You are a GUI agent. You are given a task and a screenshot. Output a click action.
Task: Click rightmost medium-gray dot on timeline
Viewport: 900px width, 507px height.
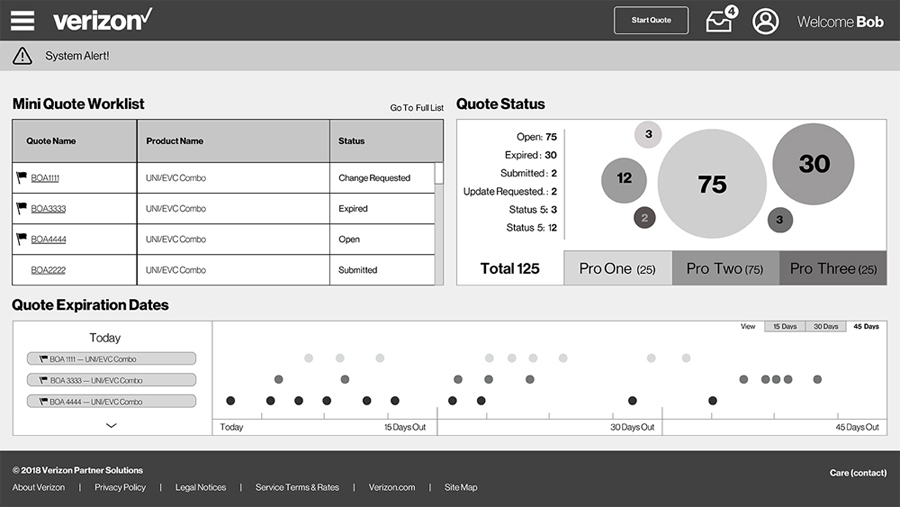[x=817, y=380]
